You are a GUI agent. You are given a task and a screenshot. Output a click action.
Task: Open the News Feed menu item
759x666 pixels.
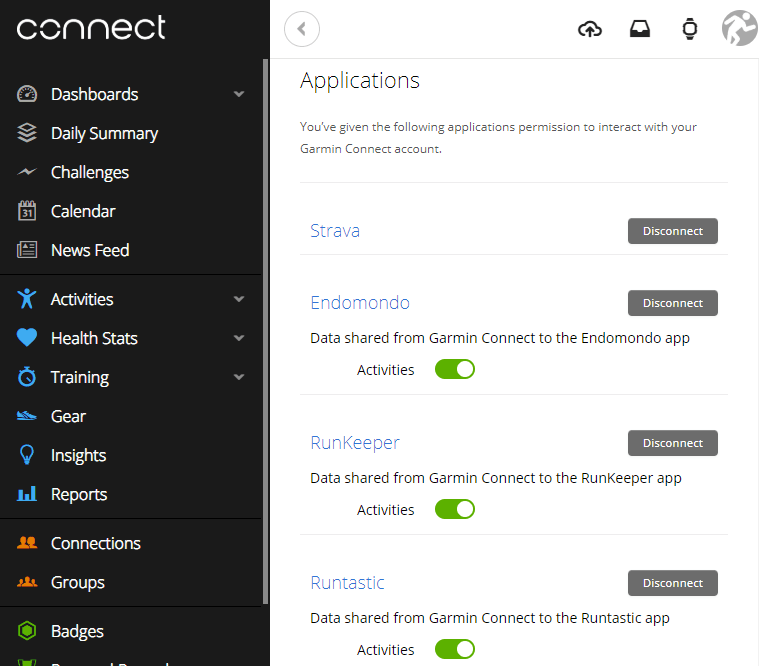pyautogui.click(x=90, y=250)
